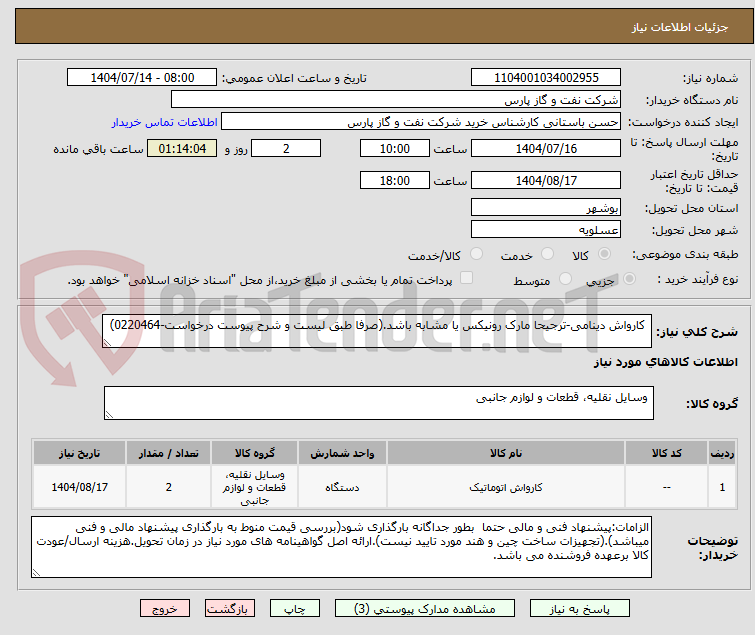The width and height of the screenshot is (755, 635).
Task: Click the کد کالا column header
Action: click(666, 453)
